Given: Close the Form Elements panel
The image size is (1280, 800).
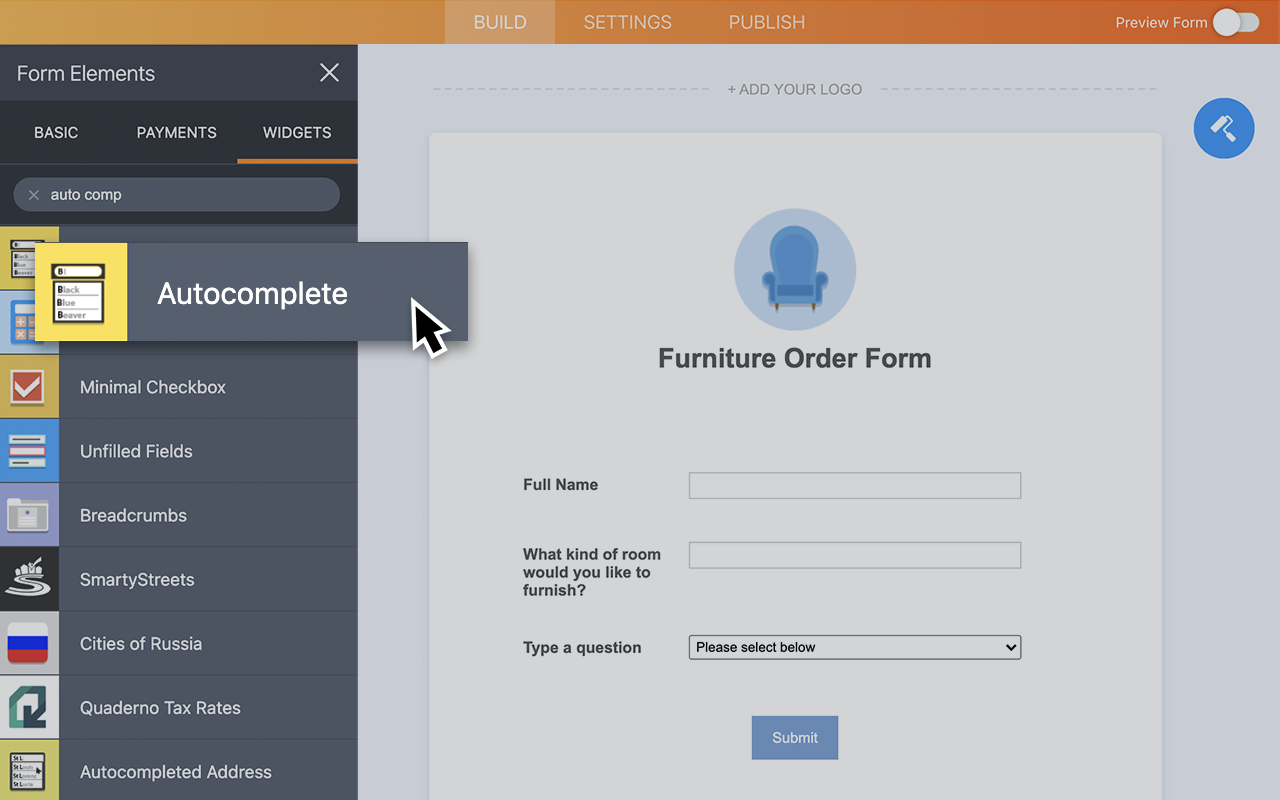Looking at the screenshot, I should point(329,72).
